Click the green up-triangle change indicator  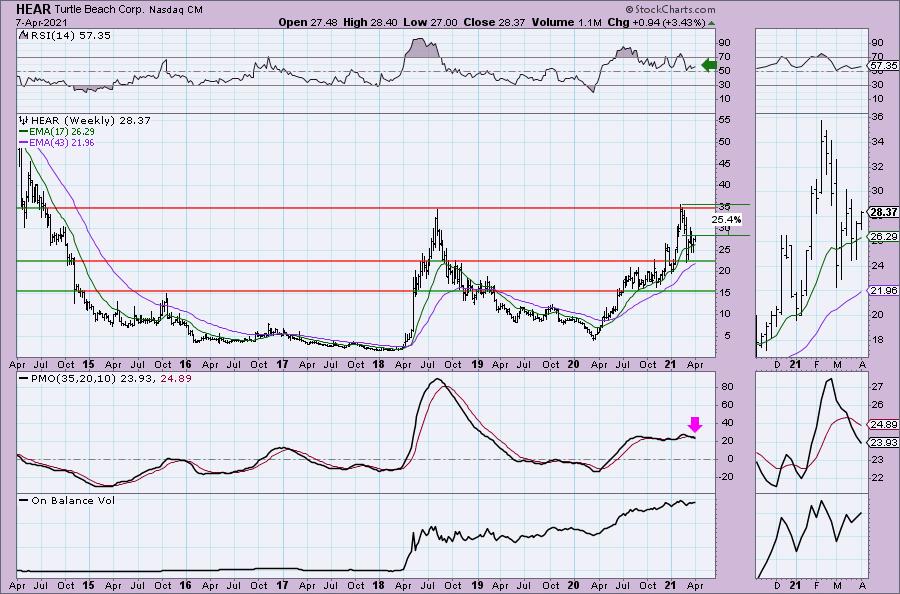[712, 23]
